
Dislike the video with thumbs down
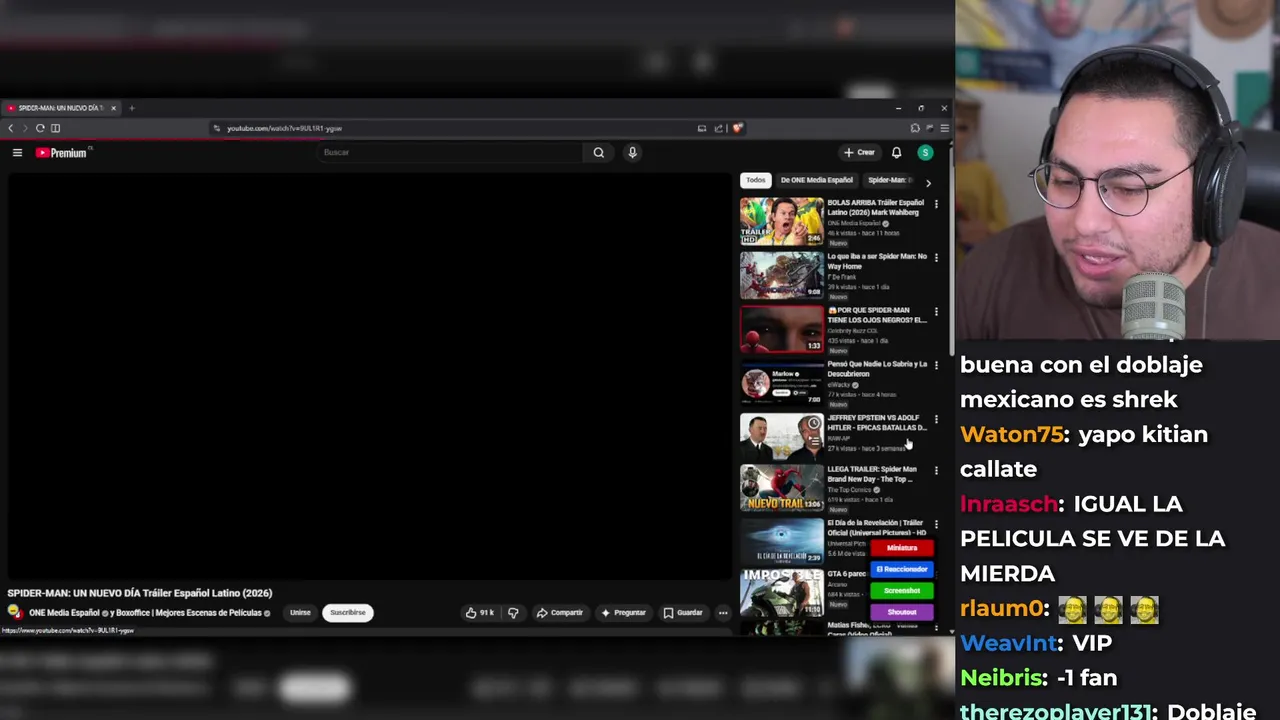[x=513, y=613]
